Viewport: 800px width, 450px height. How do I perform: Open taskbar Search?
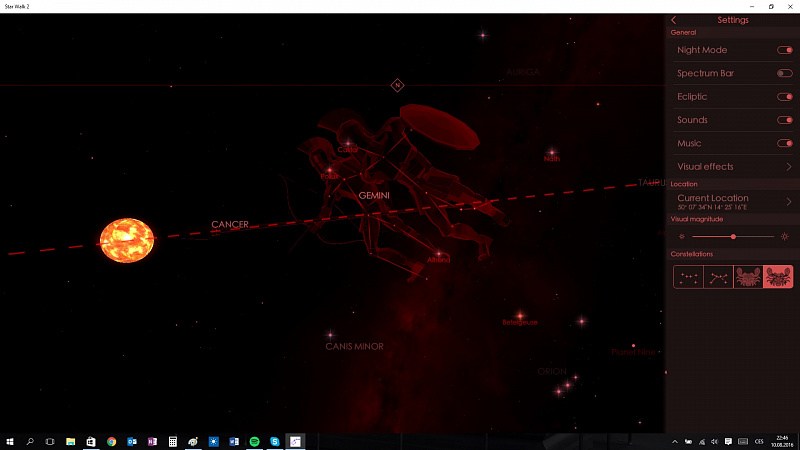30,442
